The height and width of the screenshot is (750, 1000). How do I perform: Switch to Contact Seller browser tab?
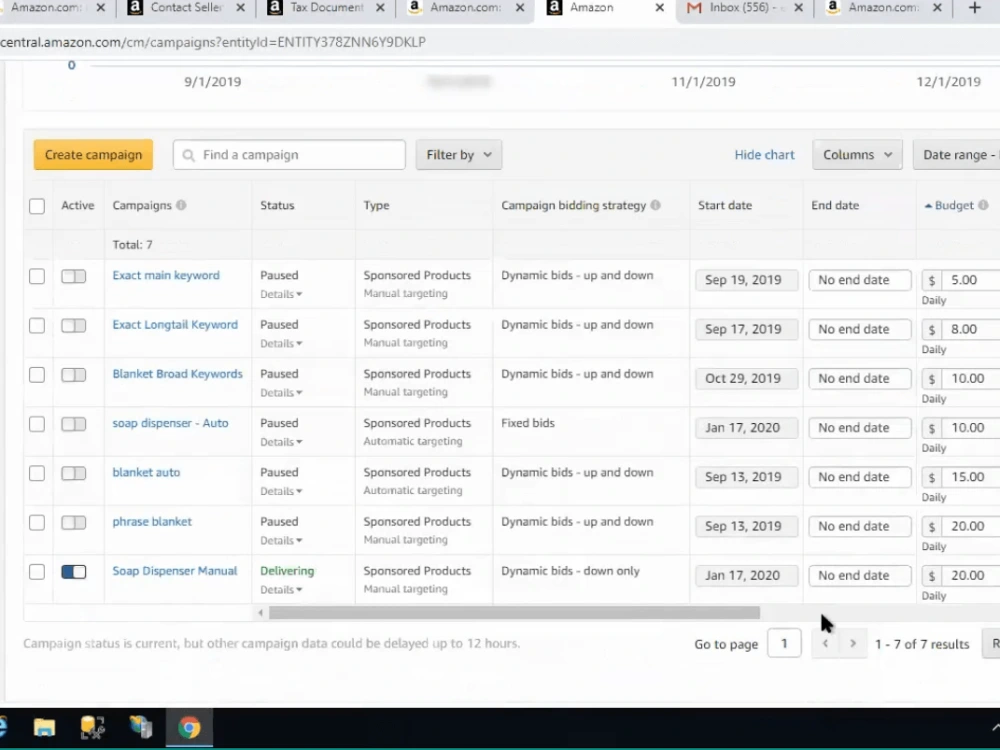pos(185,8)
